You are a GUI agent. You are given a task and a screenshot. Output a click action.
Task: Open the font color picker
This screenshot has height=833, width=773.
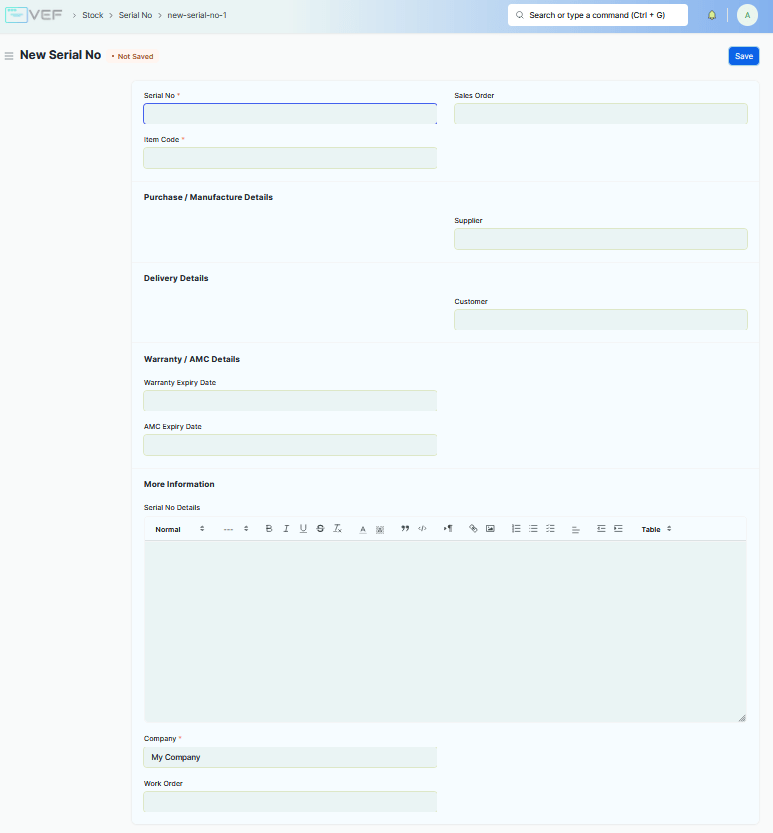[363, 529]
